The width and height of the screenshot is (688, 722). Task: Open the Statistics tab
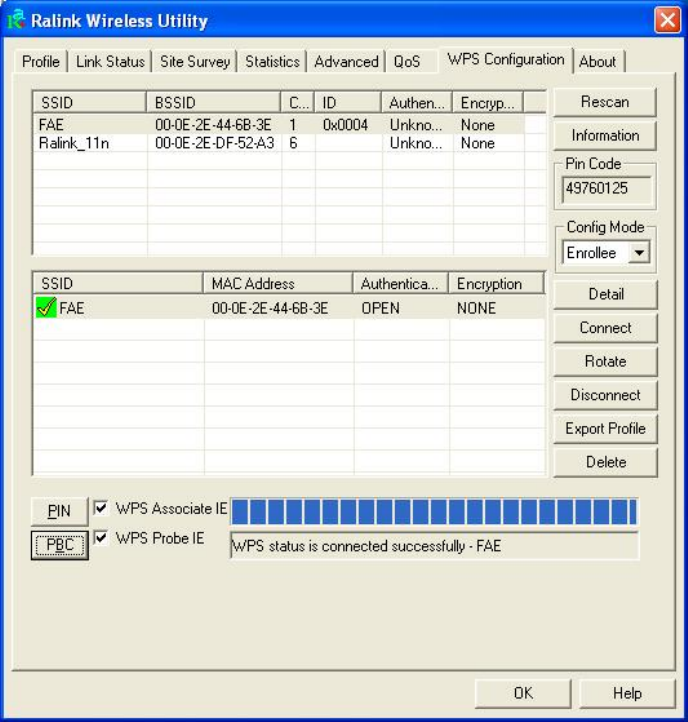(272, 61)
